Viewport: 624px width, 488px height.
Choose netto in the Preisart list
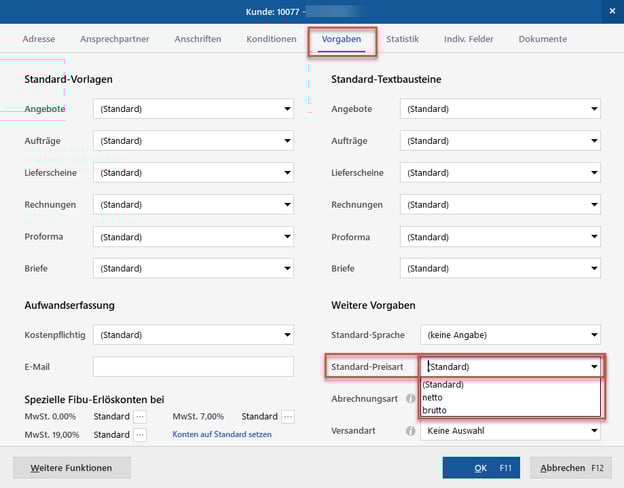tap(511, 397)
